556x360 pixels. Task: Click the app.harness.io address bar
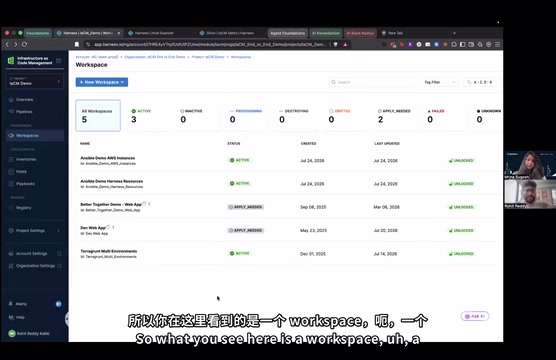coord(209,44)
